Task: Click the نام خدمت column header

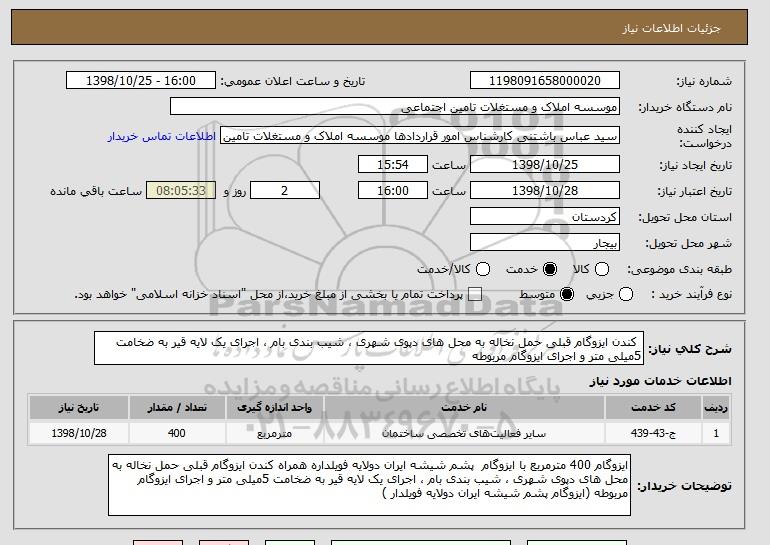Action: click(464, 408)
